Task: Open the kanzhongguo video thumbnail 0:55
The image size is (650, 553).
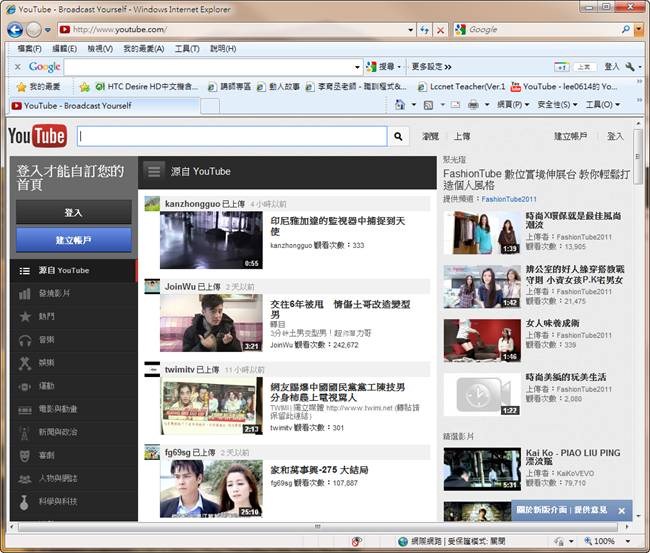Action: click(211, 240)
